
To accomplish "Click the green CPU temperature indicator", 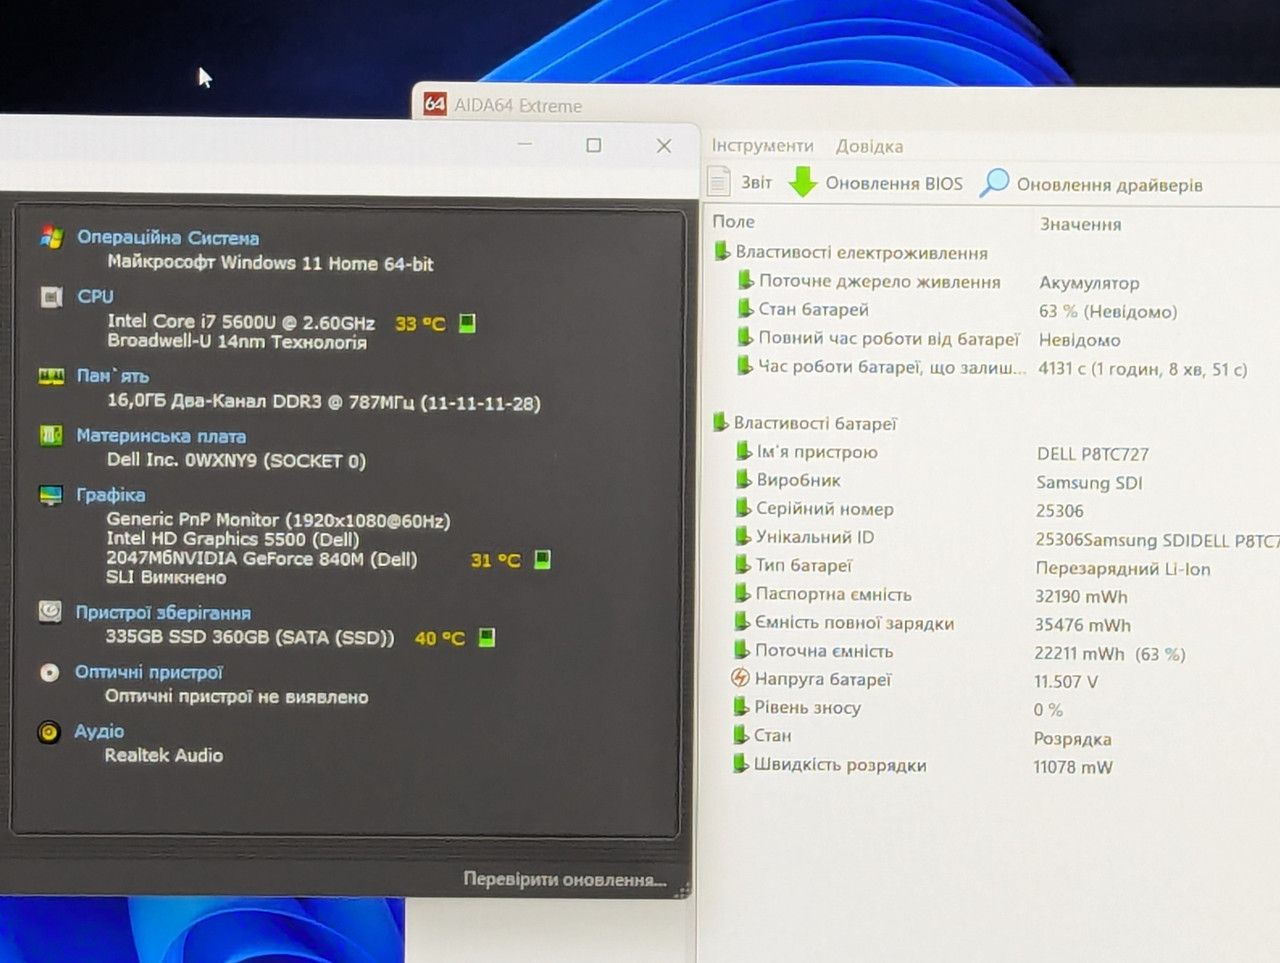I will click(467, 323).
